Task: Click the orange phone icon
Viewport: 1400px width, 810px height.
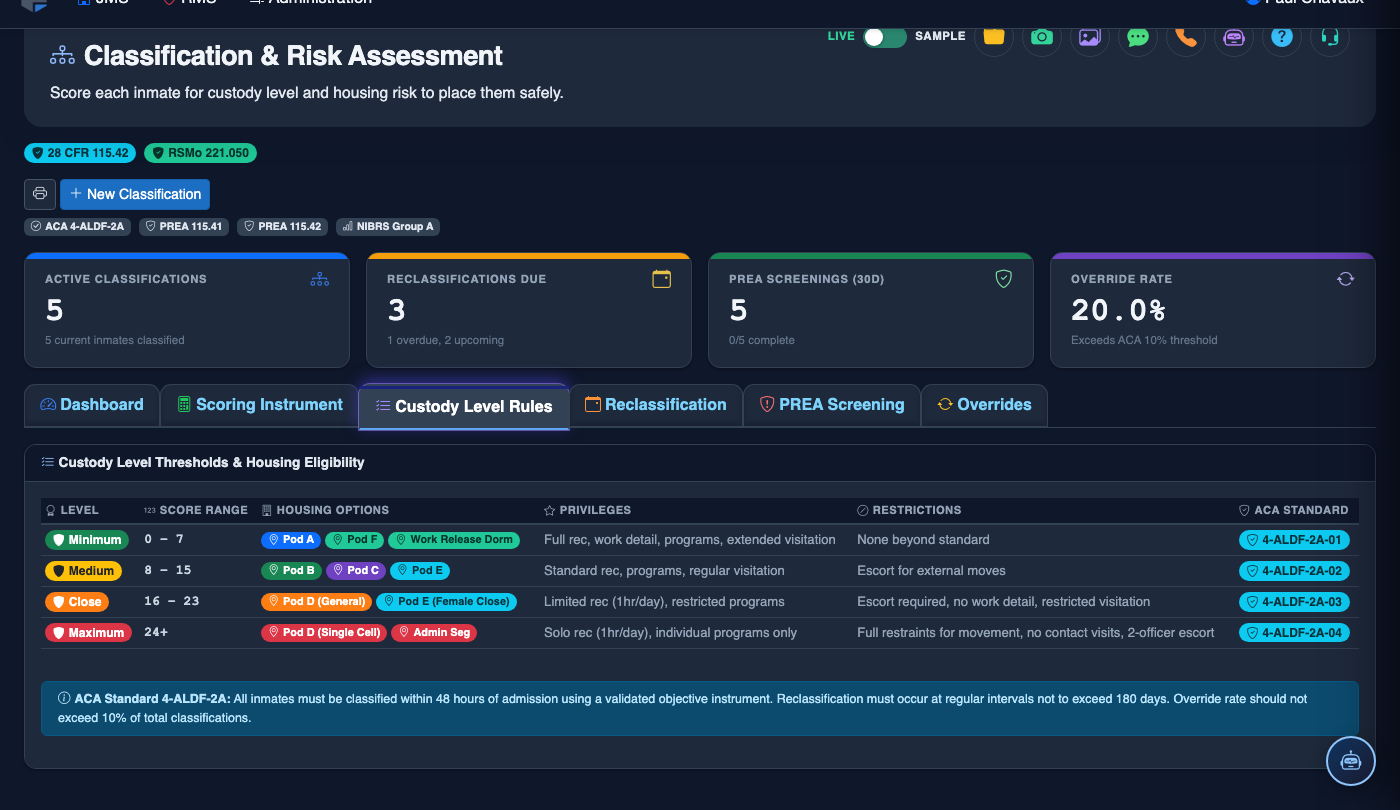Action: [1186, 37]
